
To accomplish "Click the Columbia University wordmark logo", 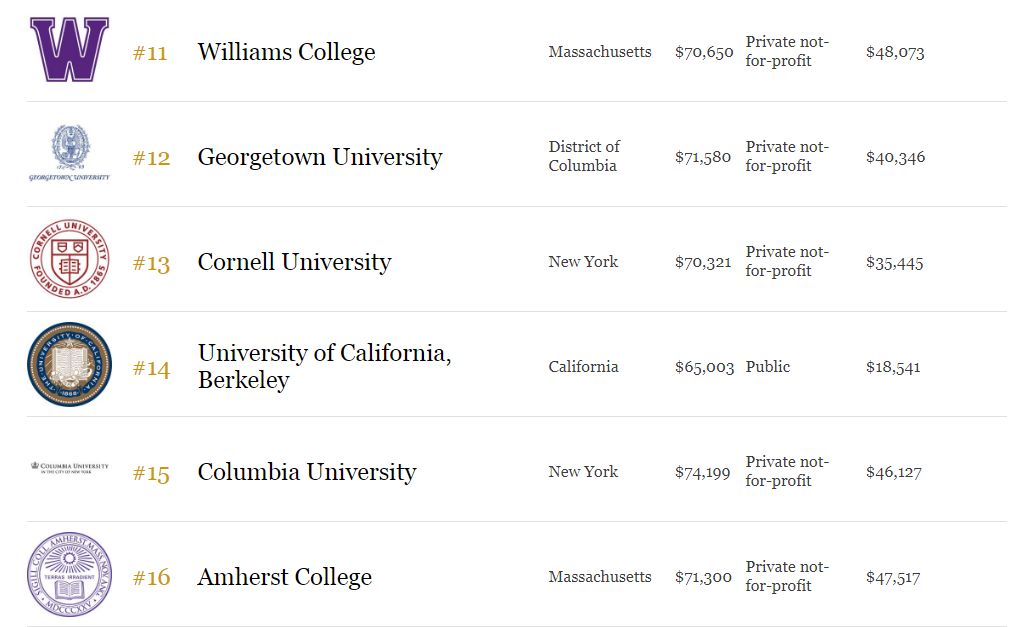I will [69, 468].
